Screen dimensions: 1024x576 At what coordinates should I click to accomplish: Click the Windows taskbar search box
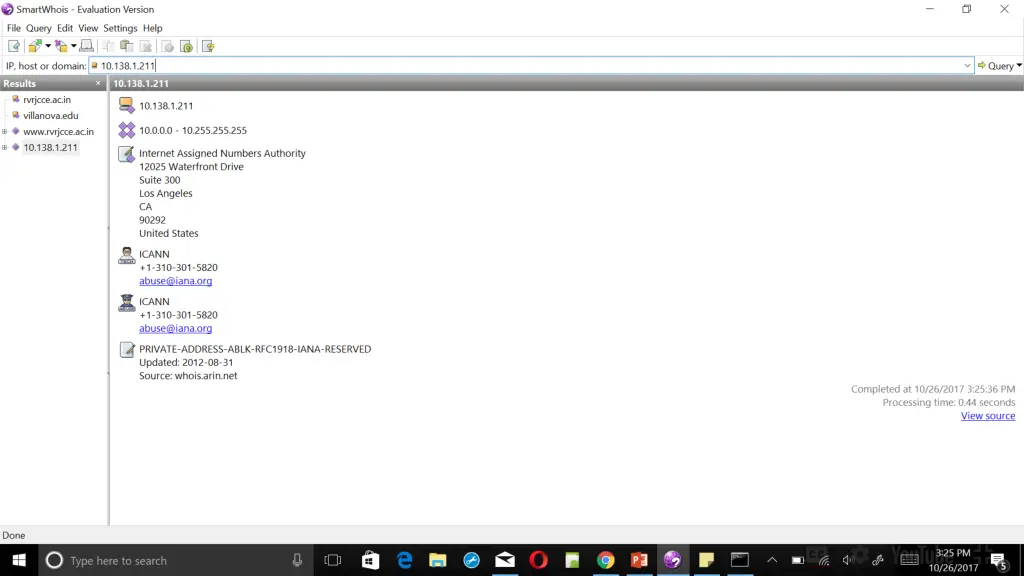point(175,560)
